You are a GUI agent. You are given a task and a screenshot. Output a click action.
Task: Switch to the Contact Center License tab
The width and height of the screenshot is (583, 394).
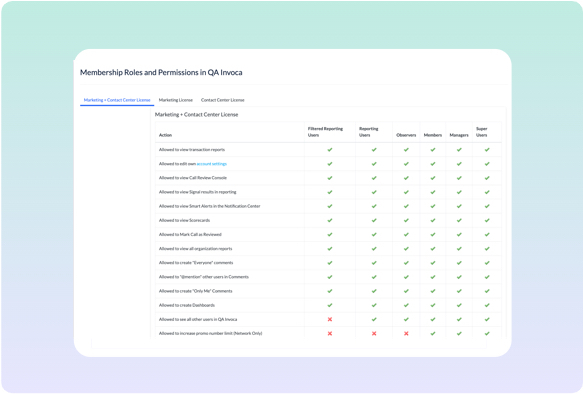223,100
